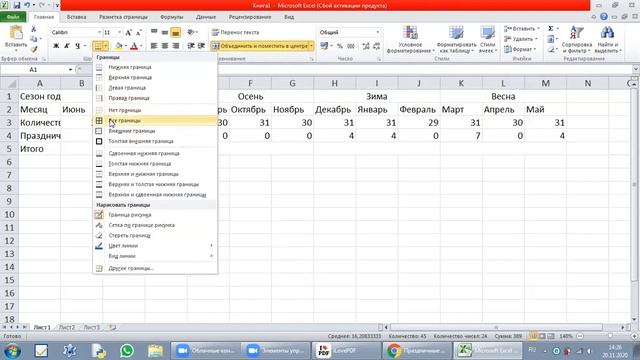Switch to sheet tab Лист2
Viewport: 640px width, 360px height.
(x=67, y=327)
